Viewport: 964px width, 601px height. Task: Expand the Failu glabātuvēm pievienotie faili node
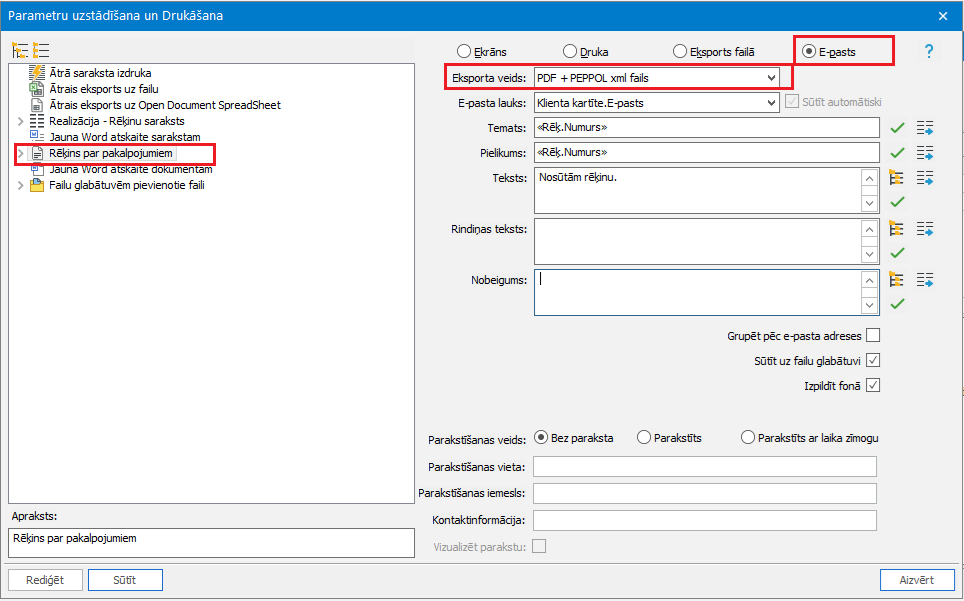click(21, 185)
